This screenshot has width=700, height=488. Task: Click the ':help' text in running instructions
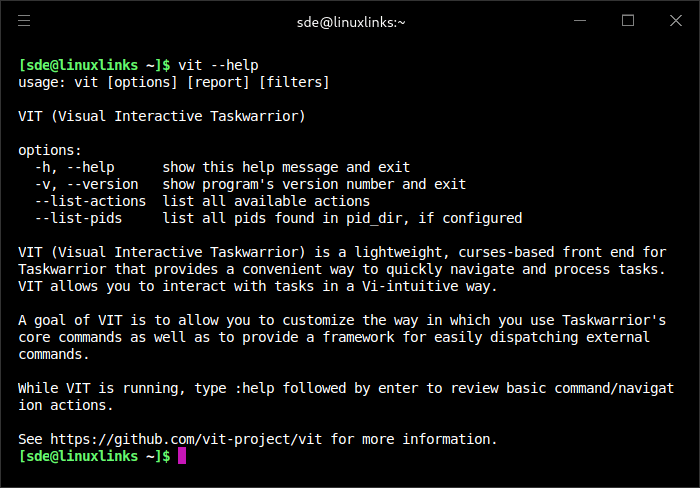(x=254, y=388)
